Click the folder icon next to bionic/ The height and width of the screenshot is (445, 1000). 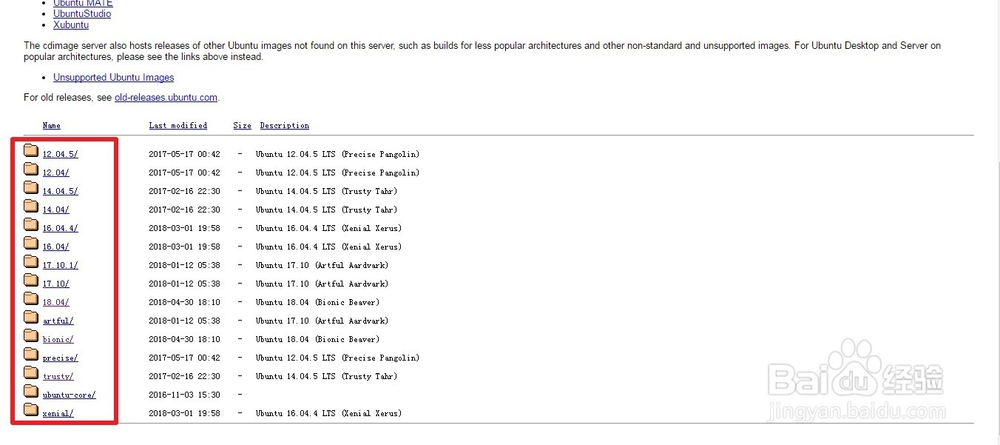click(31, 336)
